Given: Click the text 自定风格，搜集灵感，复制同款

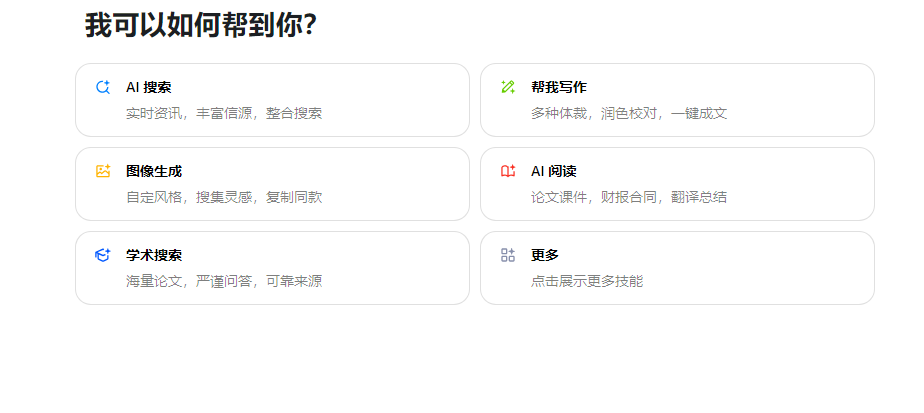Looking at the screenshot, I should point(224,197).
